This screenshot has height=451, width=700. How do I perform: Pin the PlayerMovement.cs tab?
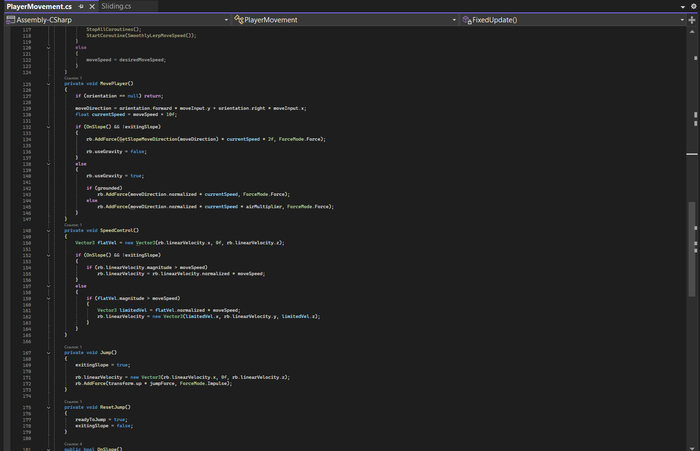(x=82, y=6)
